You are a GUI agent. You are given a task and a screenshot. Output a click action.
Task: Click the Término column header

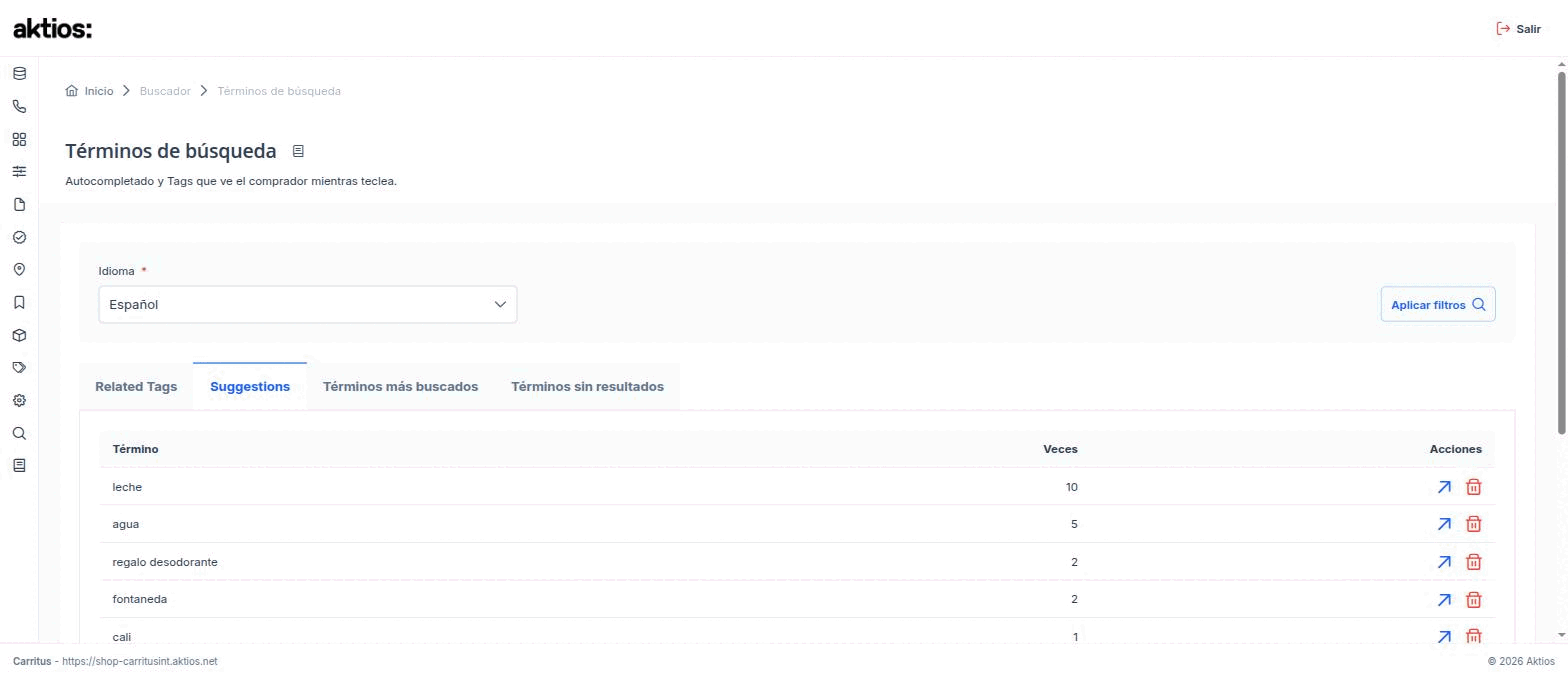pyautogui.click(x=135, y=449)
